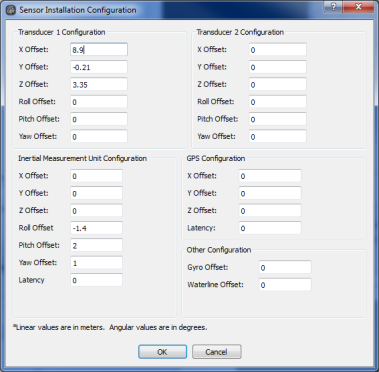Edit the IMU Roll Offset value
This screenshot has height=372, width=379.
(x=96, y=228)
